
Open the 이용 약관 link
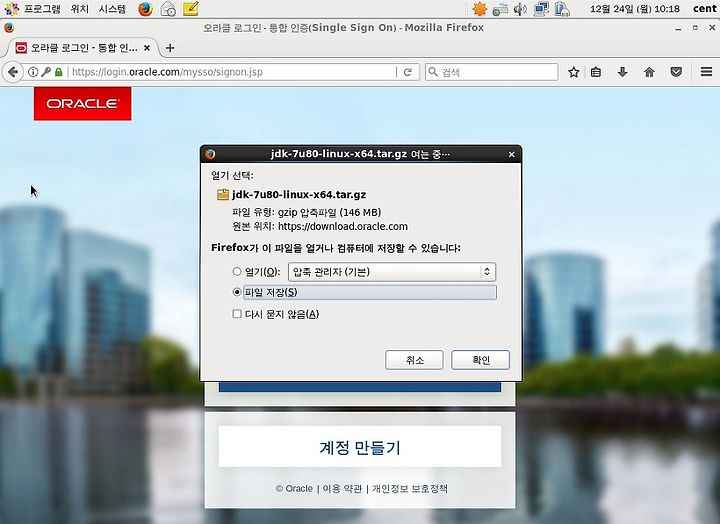pos(342,489)
